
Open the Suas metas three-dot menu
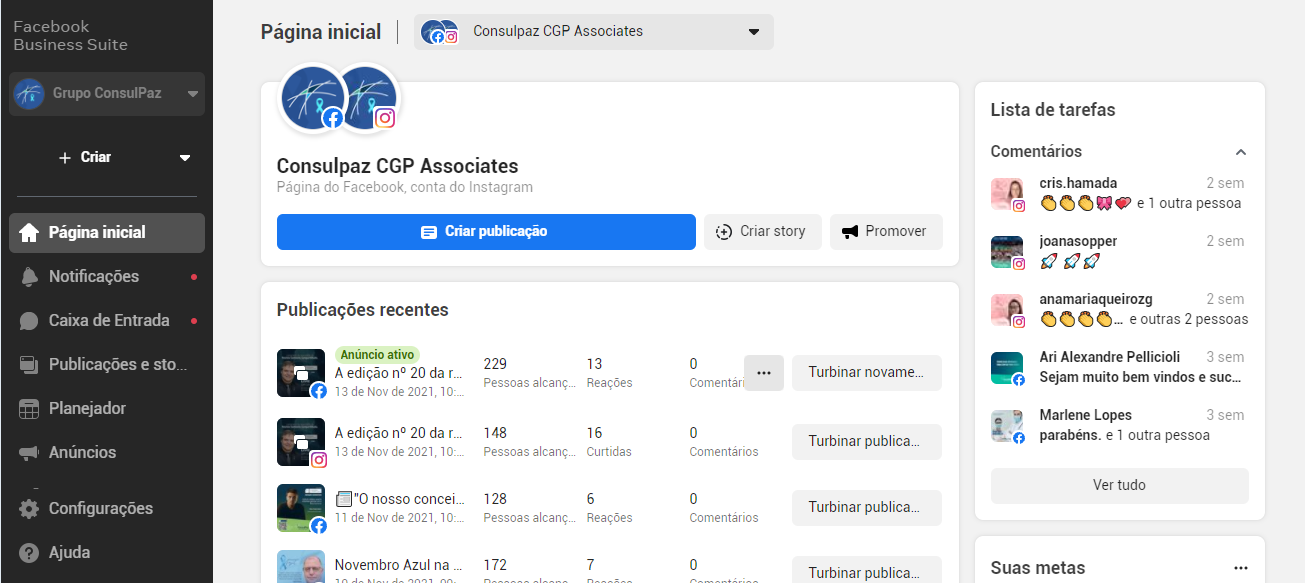tap(1241, 568)
